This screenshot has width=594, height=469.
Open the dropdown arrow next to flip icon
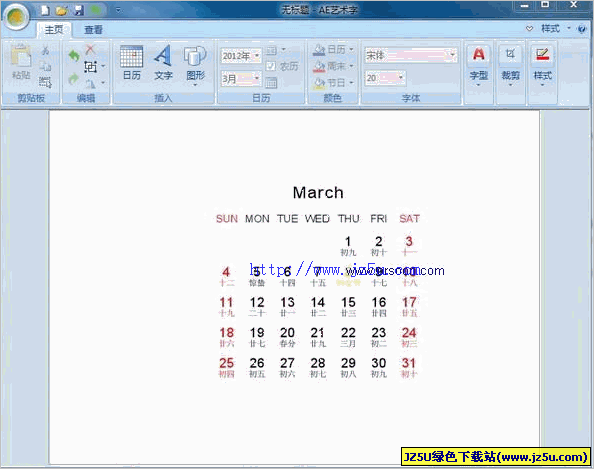(x=103, y=83)
